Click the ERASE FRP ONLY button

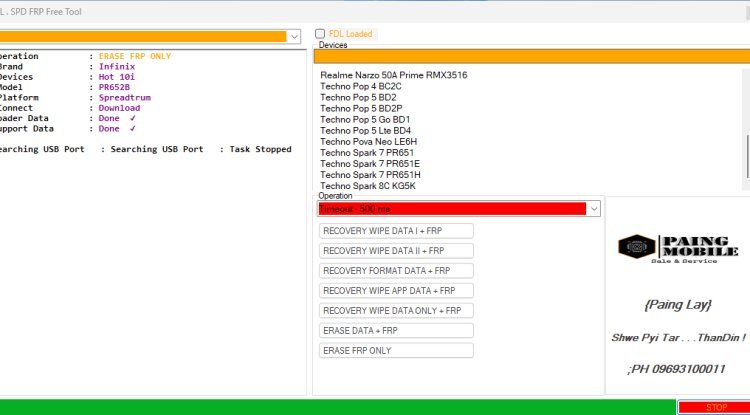(396, 350)
